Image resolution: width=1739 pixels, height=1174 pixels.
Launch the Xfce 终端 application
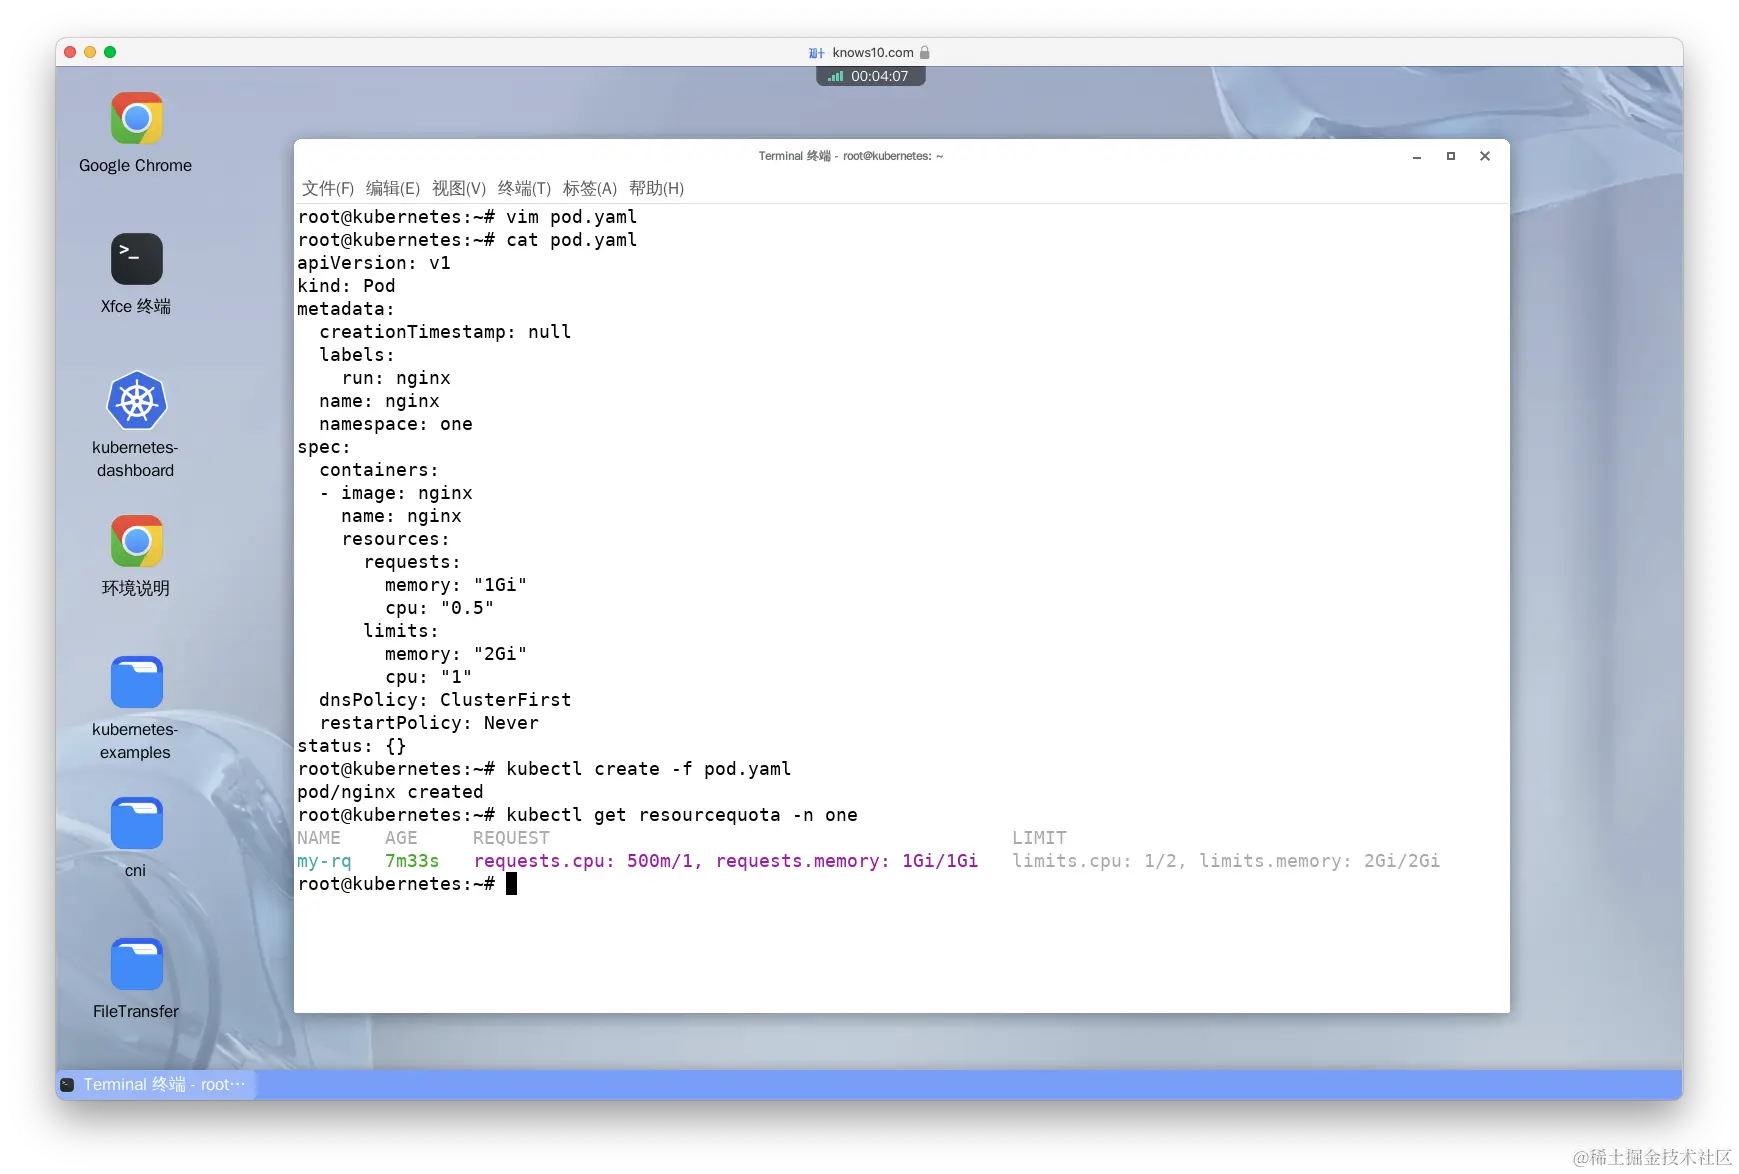pos(135,258)
